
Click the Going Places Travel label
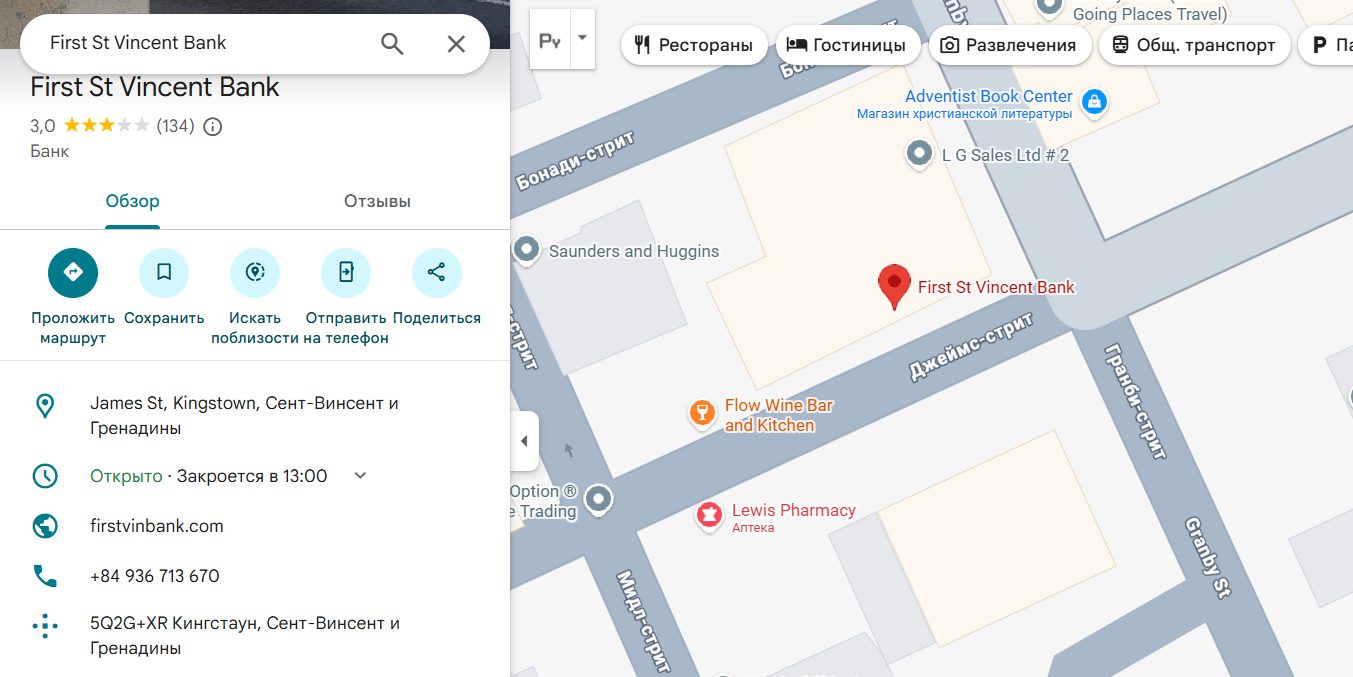point(1150,14)
